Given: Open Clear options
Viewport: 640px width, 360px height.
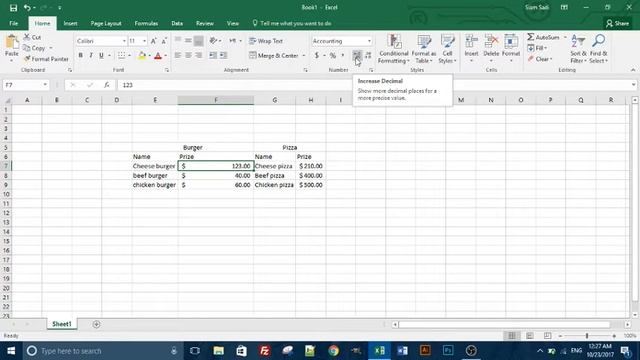Looking at the screenshot, I should [540, 59].
